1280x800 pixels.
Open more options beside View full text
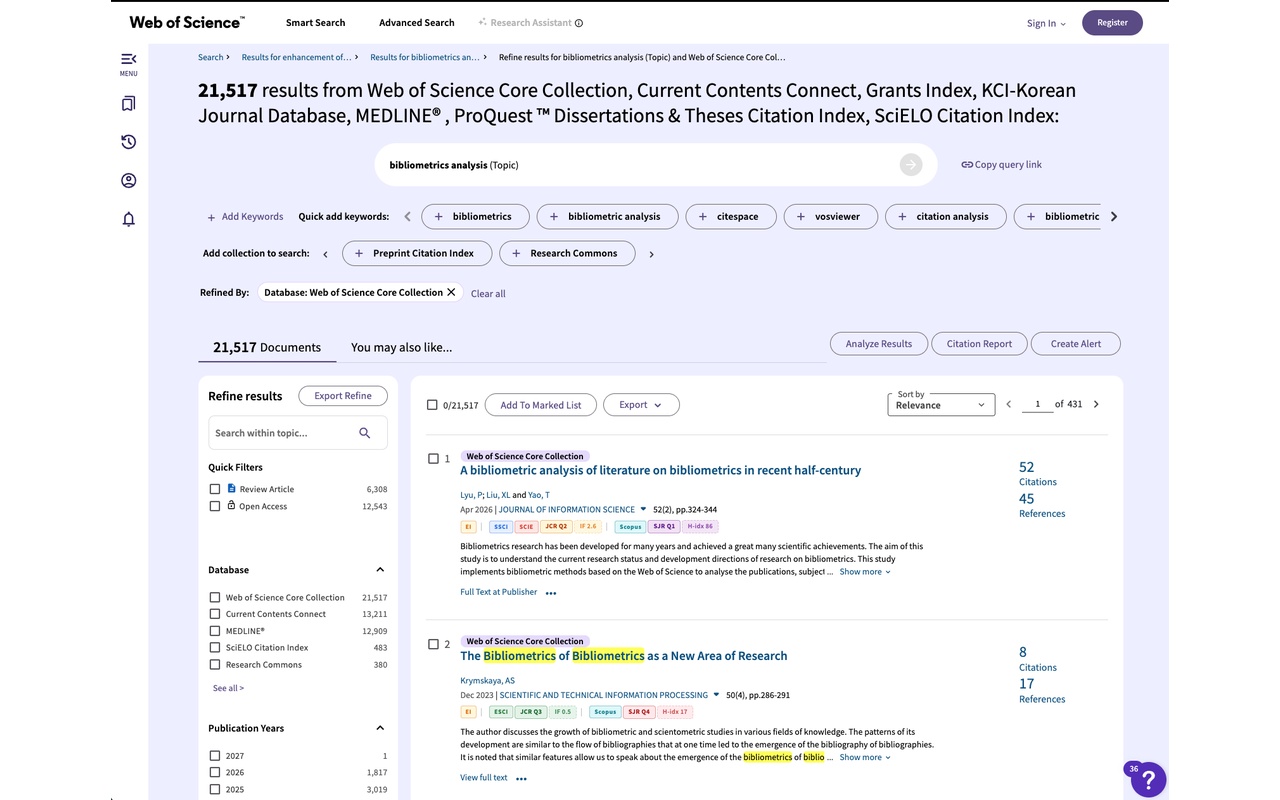(x=521, y=778)
